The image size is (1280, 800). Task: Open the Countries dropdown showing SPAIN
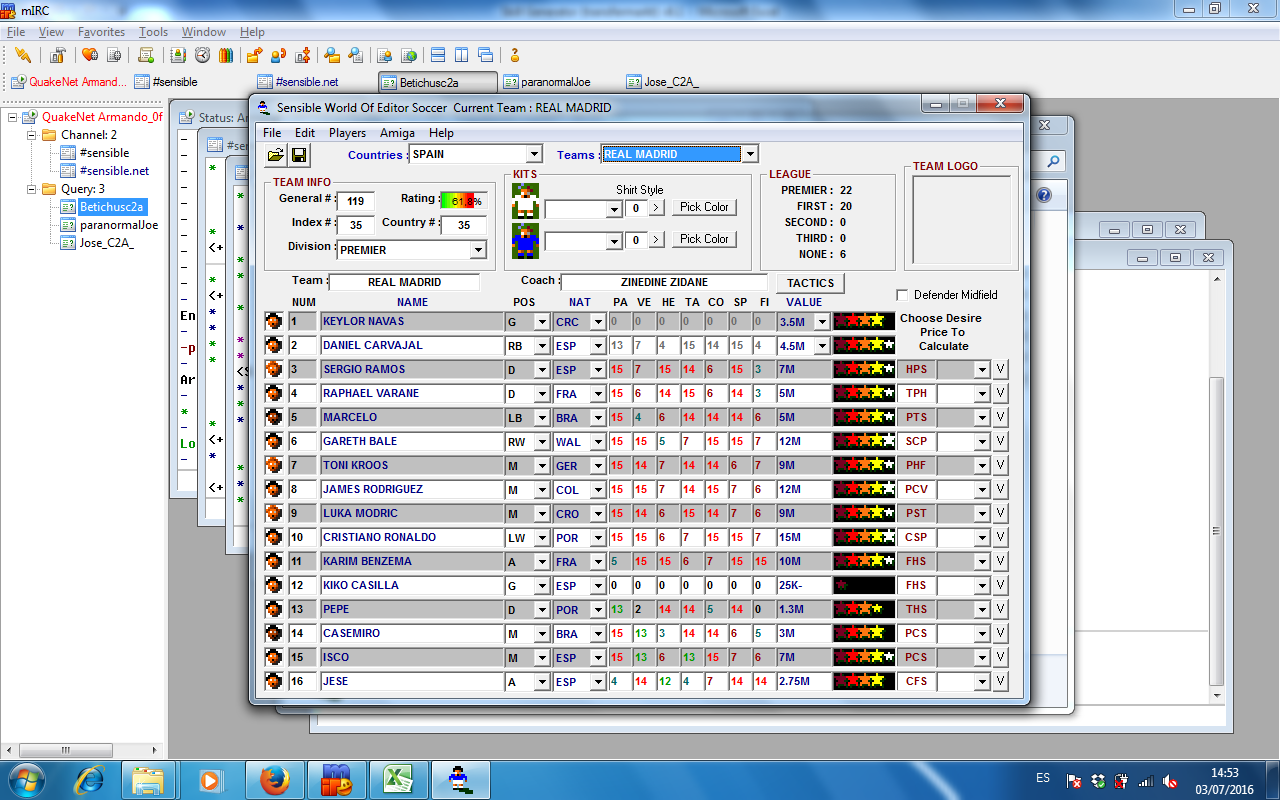[534, 154]
